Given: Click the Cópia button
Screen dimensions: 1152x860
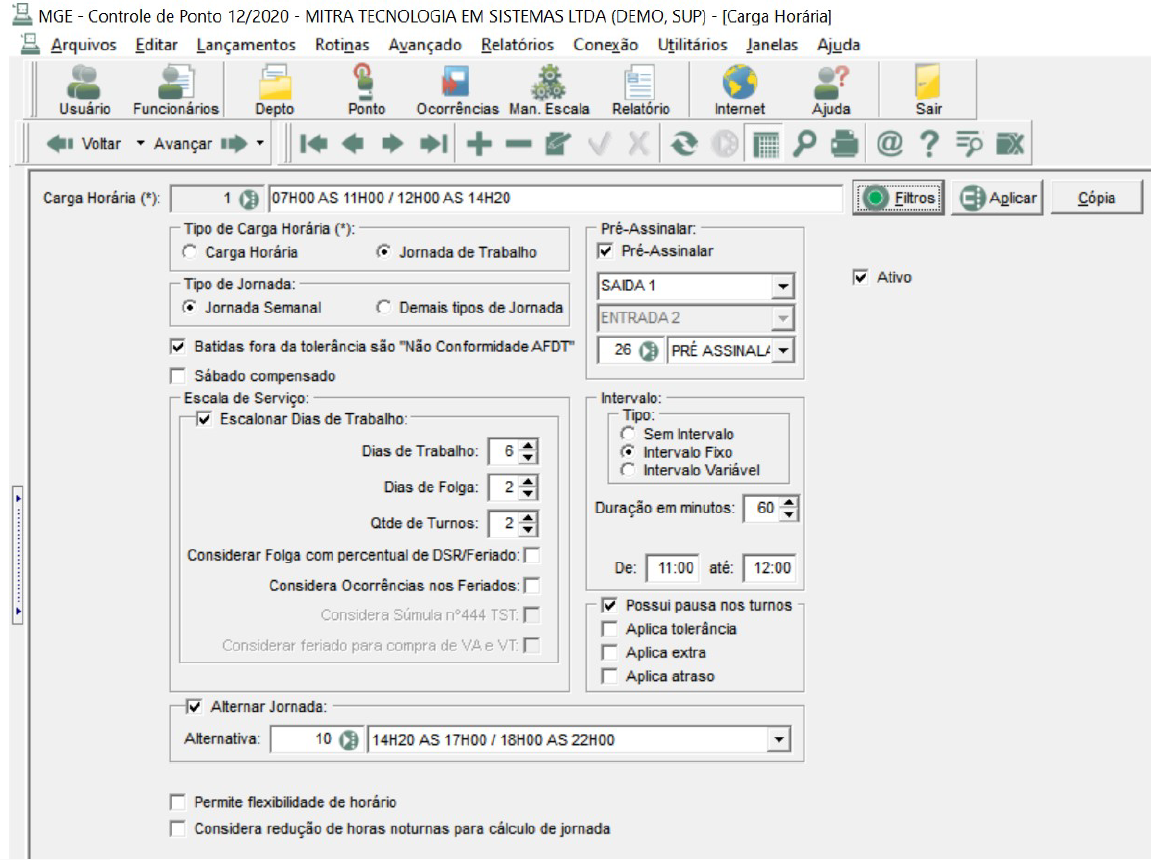Looking at the screenshot, I should click(1096, 198).
